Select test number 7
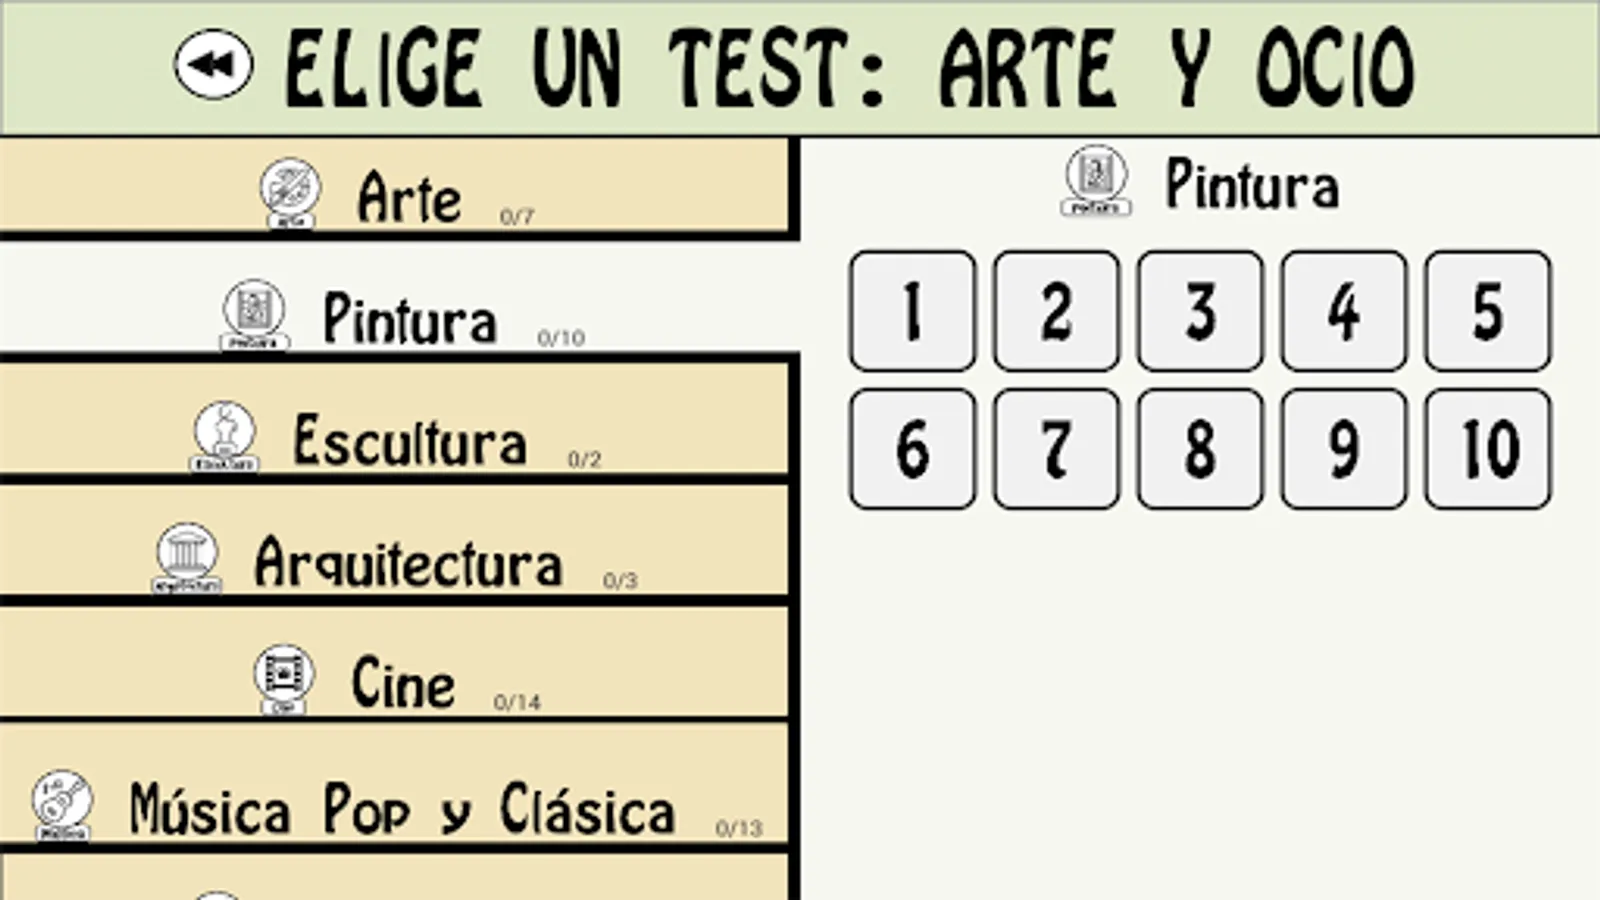 1056,449
